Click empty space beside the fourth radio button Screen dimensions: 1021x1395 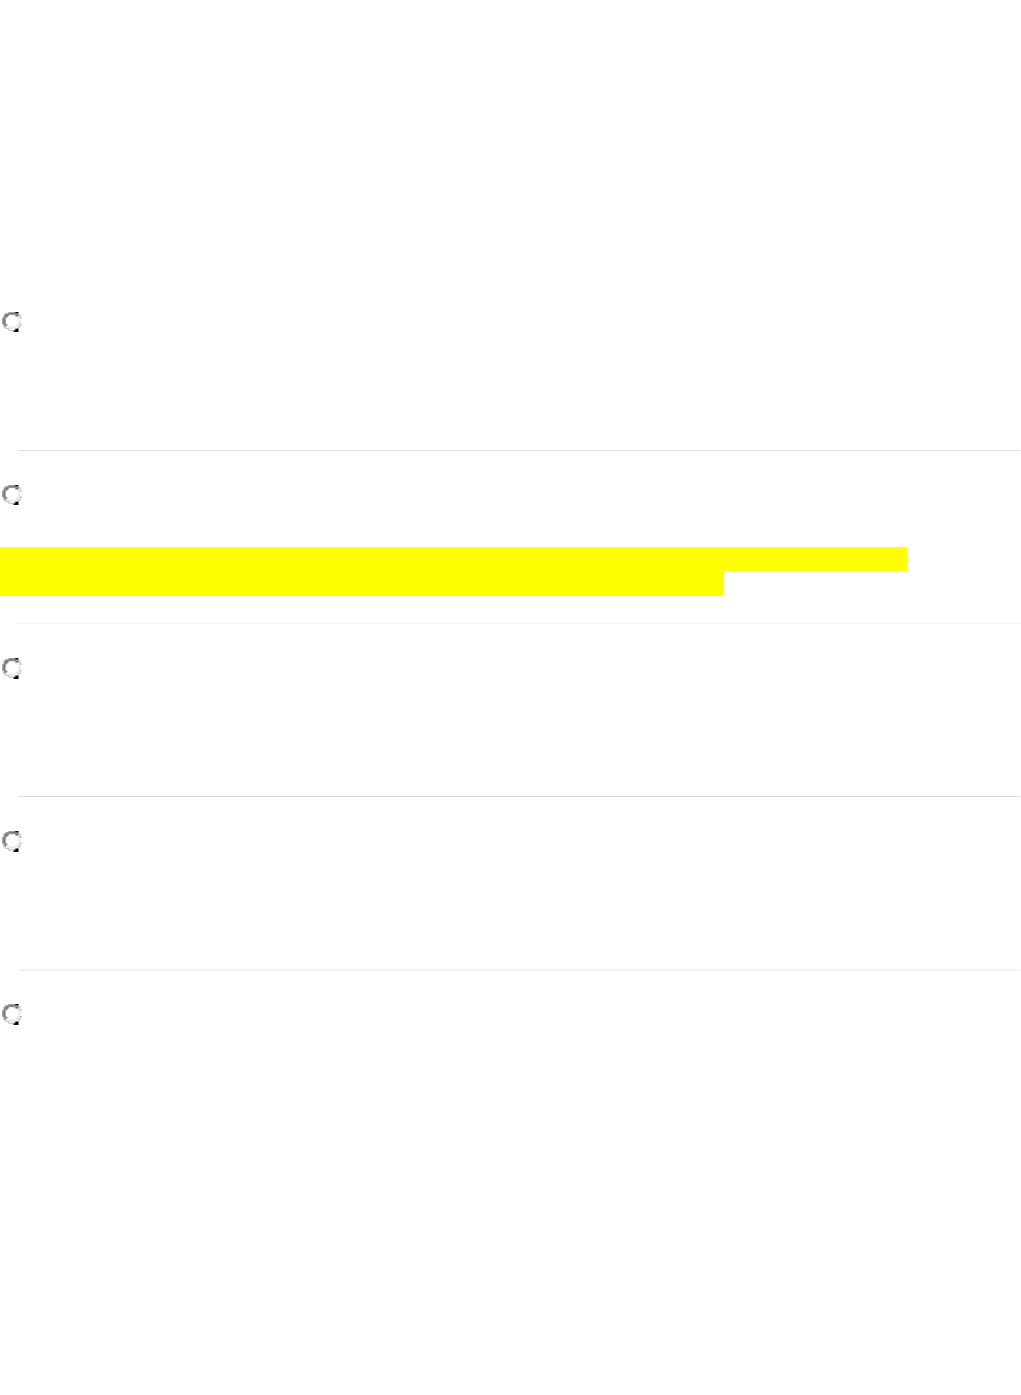pyautogui.click(x=300, y=842)
